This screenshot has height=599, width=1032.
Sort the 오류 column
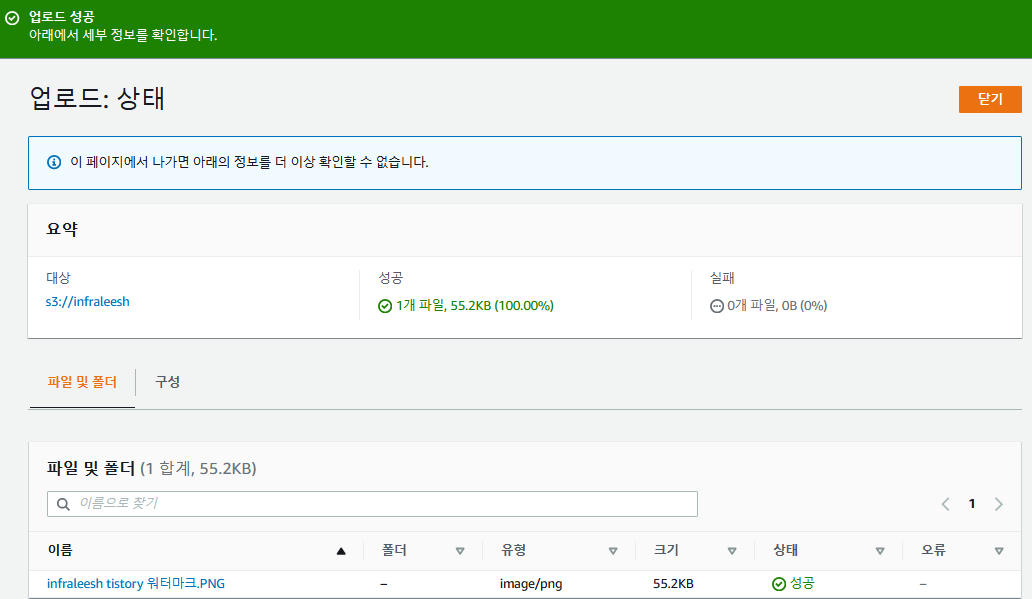(999, 551)
